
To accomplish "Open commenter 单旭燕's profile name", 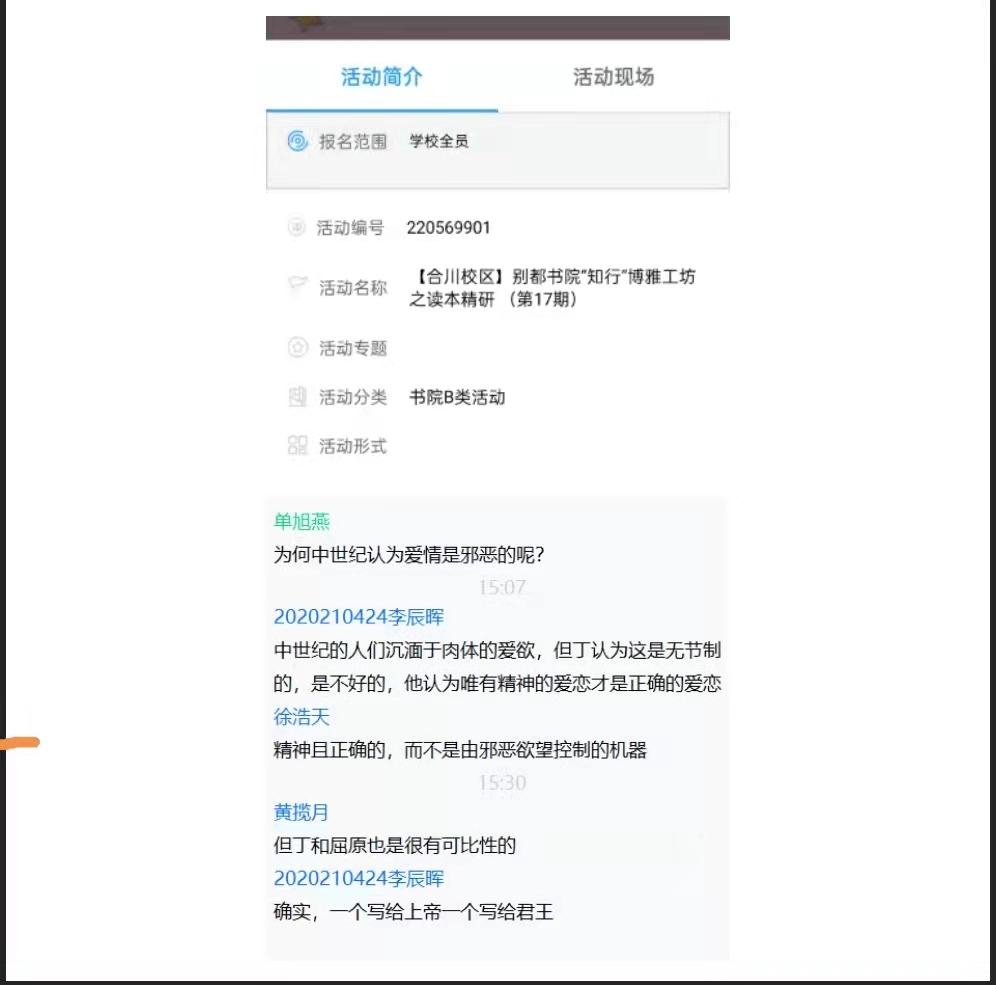I will 302,522.
